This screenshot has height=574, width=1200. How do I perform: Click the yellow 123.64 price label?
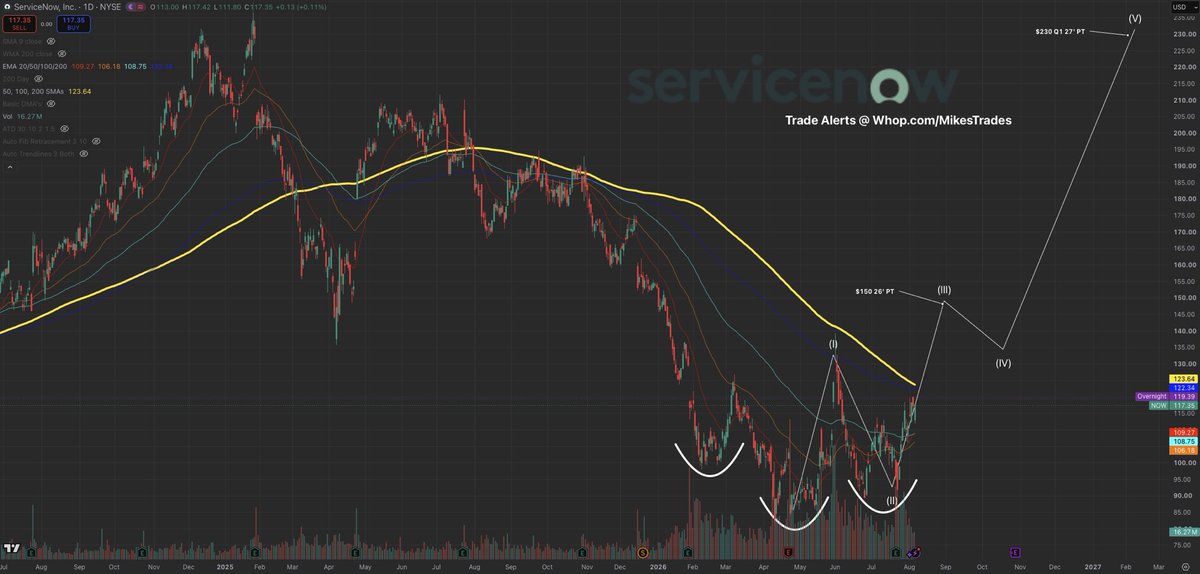[1183, 379]
